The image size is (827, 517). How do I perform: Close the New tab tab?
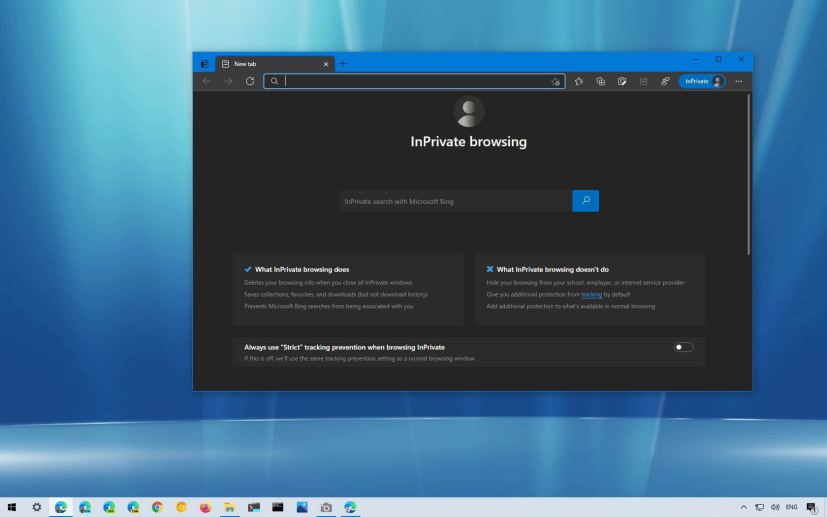326,64
